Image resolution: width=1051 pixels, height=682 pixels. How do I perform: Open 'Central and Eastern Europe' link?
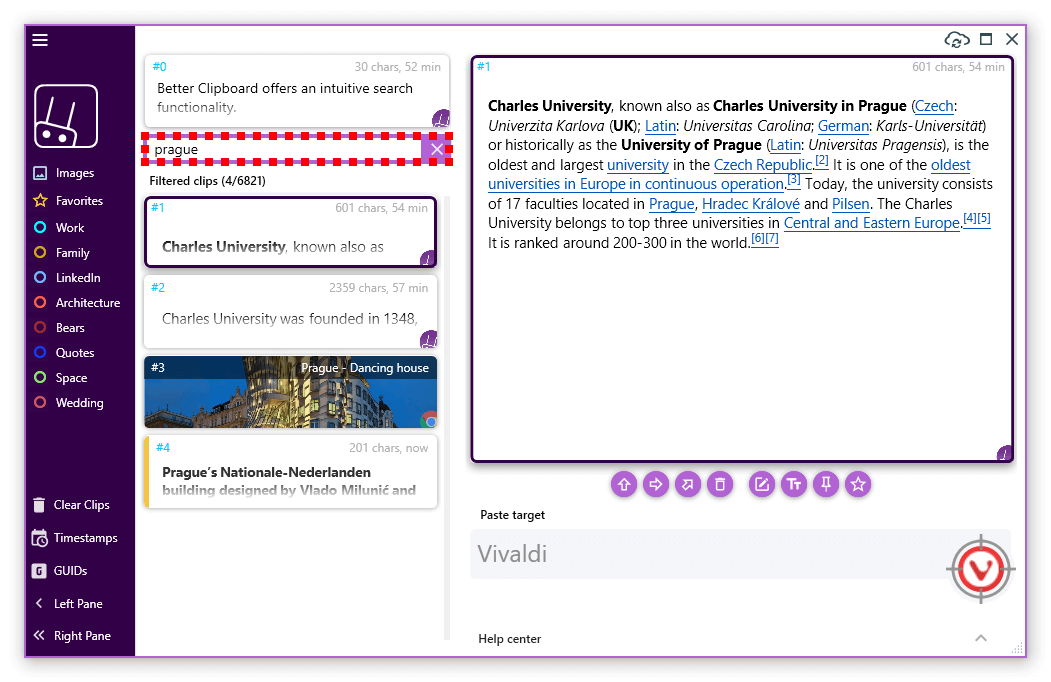[x=872, y=223]
